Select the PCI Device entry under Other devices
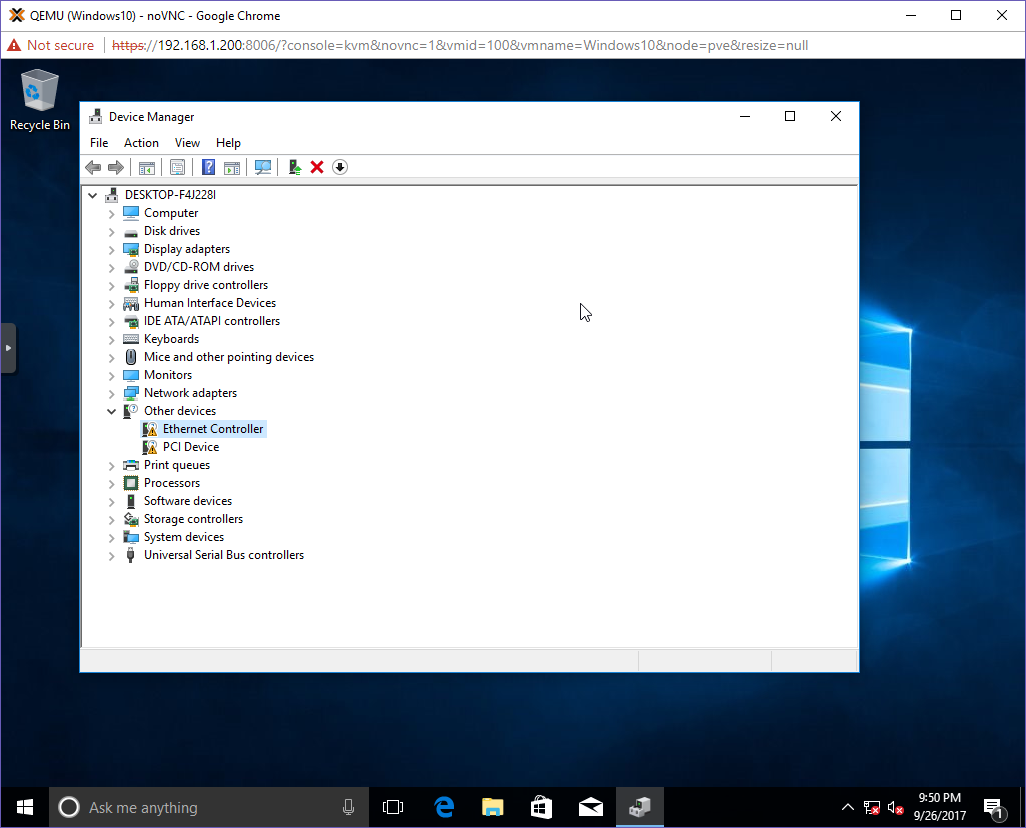This screenshot has width=1026, height=828. tap(192, 446)
